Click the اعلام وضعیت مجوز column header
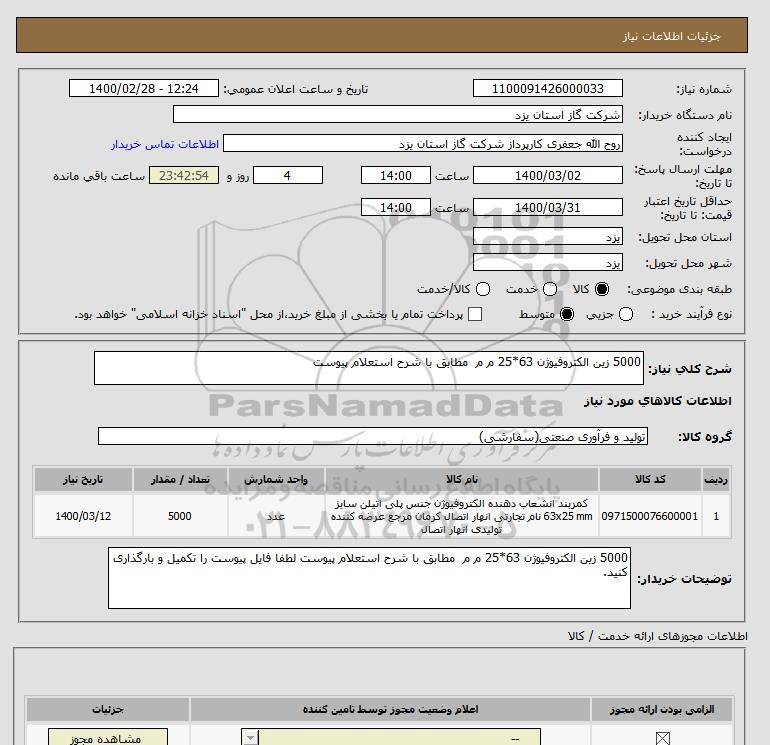 point(390,709)
